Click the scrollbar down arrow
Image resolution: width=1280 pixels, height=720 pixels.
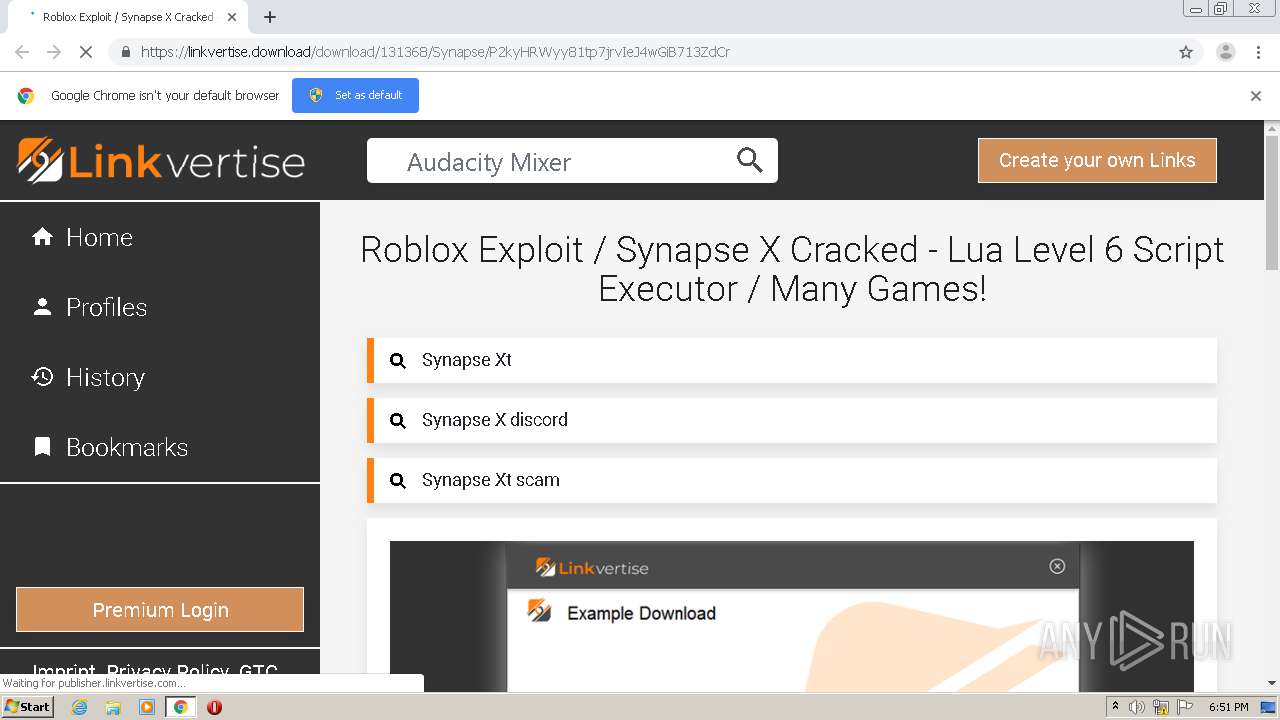1272,683
